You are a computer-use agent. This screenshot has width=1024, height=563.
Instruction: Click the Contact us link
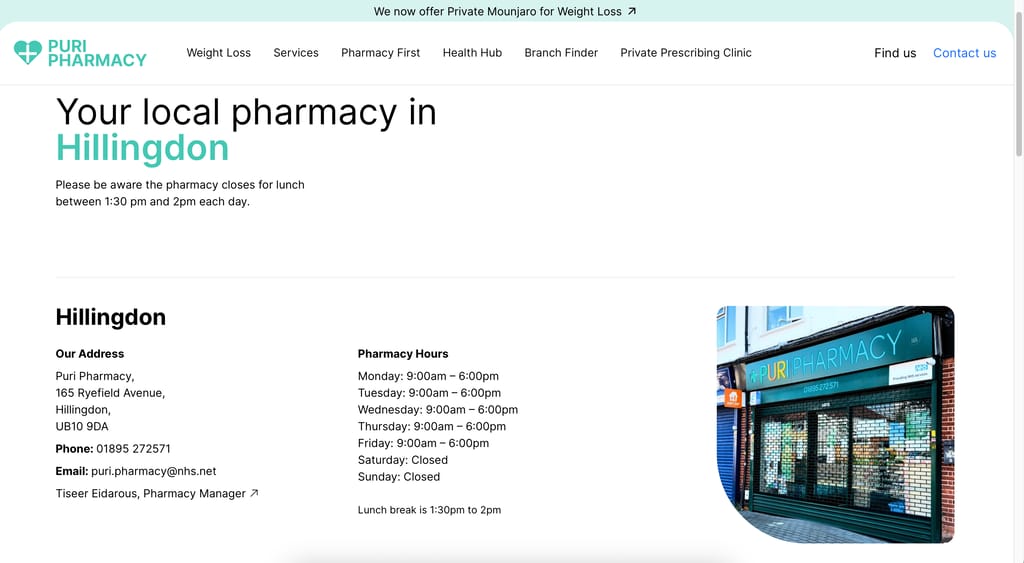pos(965,53)
